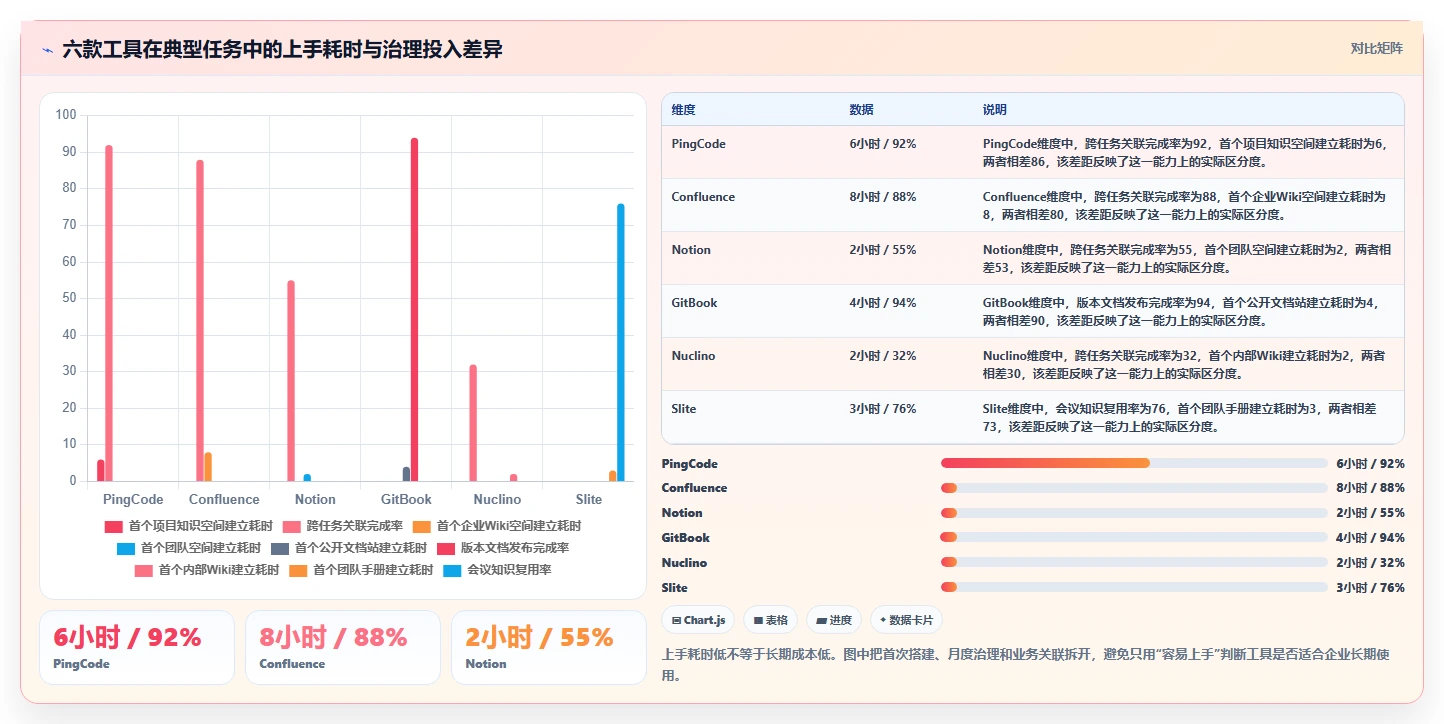Click the Nuclino progress bar

click(1134, 563)
